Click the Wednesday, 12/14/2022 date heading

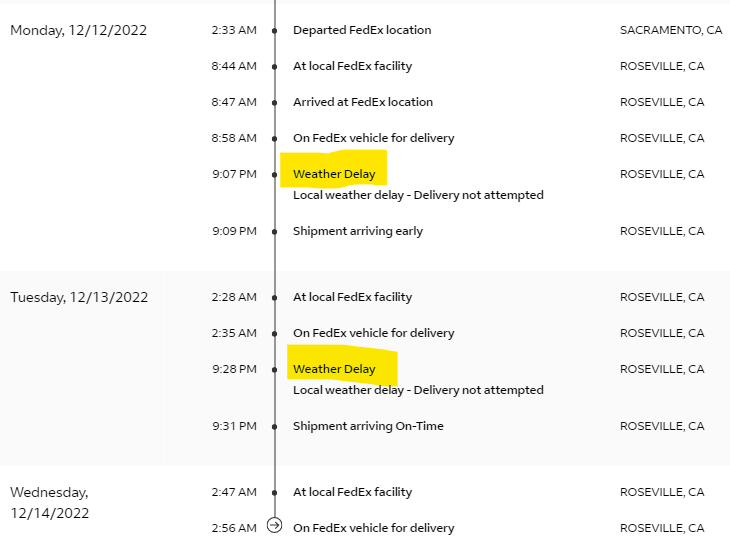pos(50,502)
